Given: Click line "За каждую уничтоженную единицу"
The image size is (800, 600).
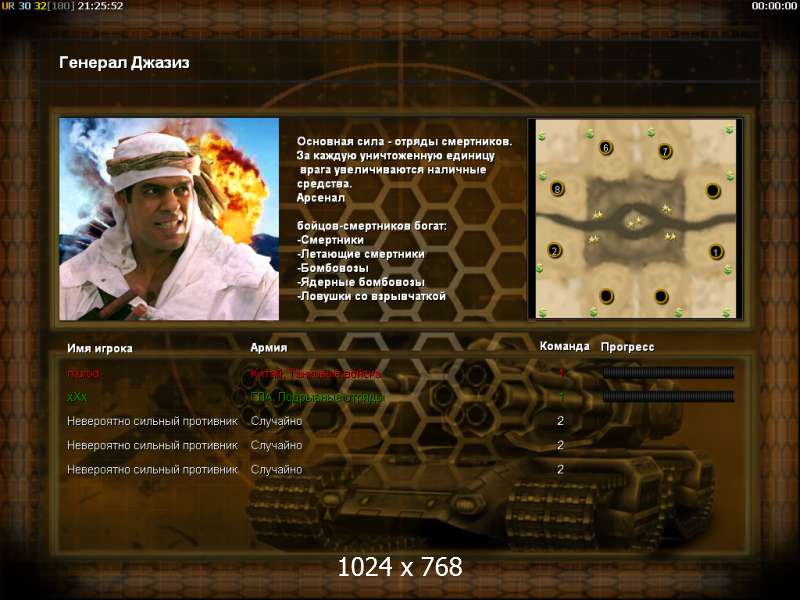Looking at the screenshot, I should [x=396, y=156].
